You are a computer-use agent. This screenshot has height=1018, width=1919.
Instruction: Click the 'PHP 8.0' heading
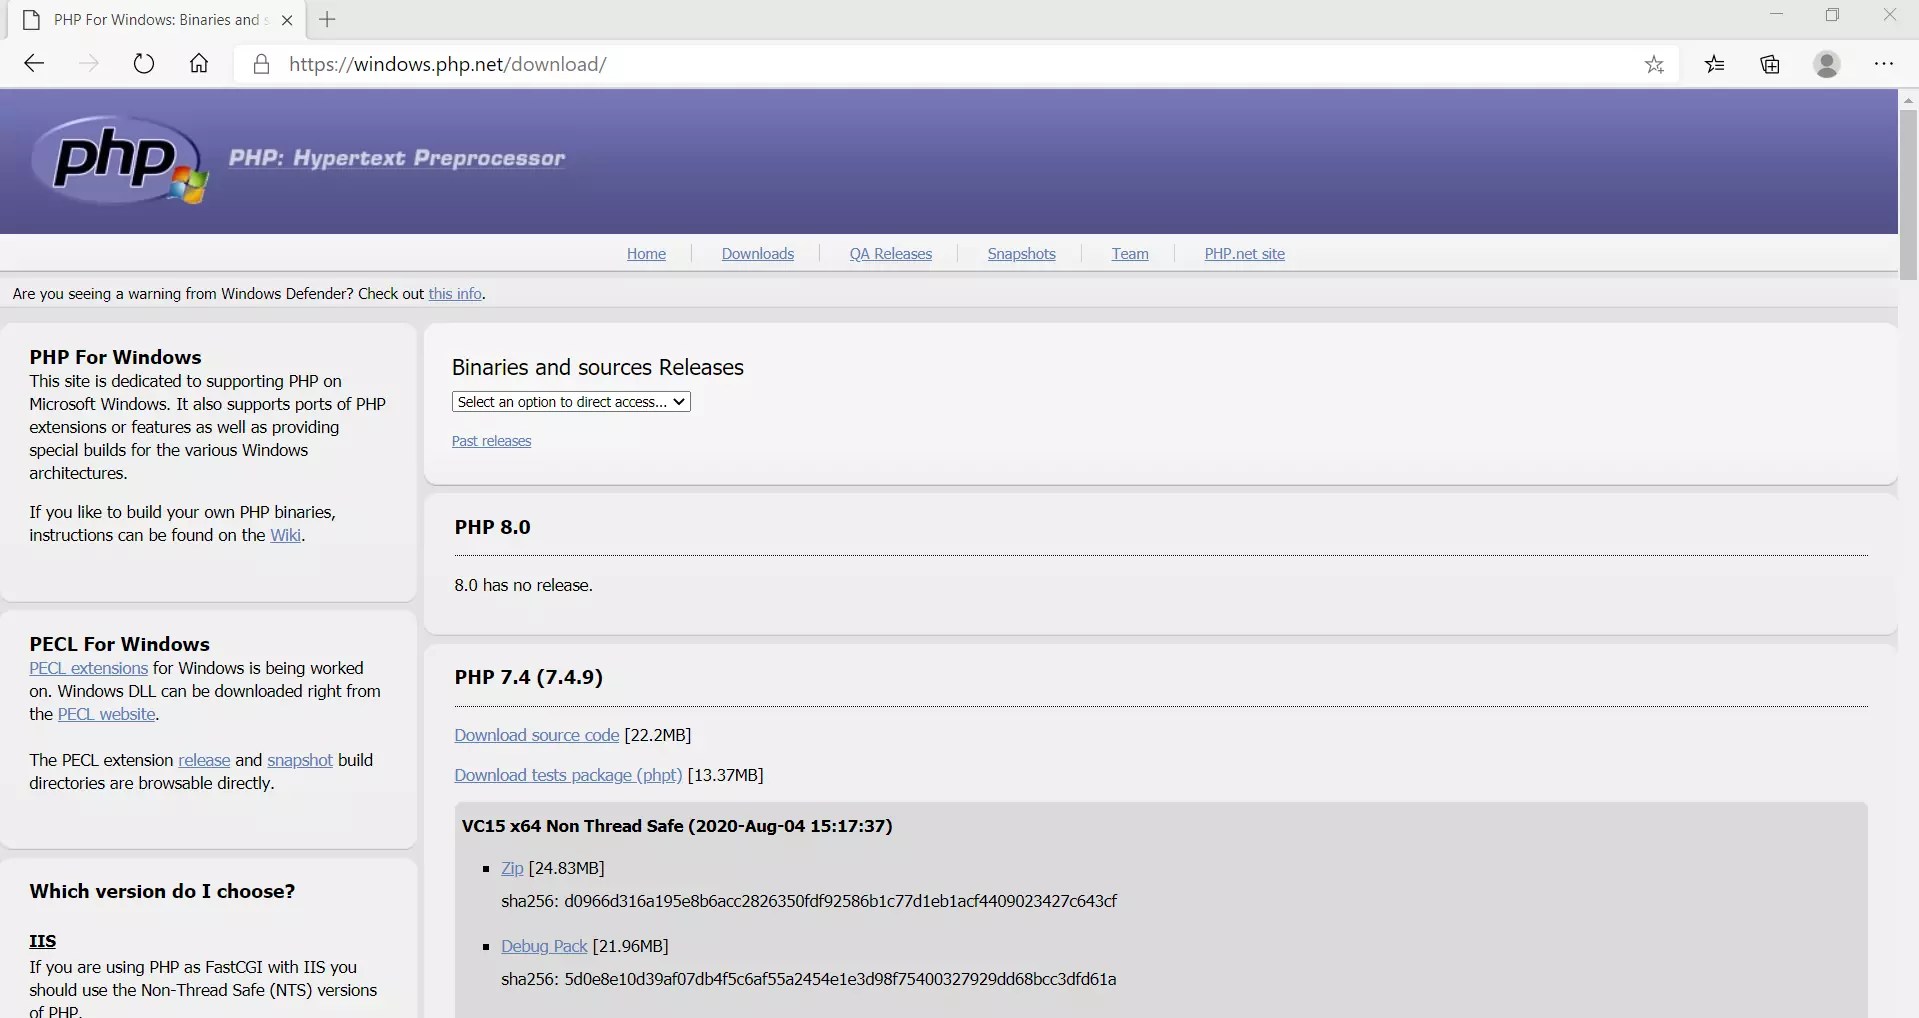[492, 527]
